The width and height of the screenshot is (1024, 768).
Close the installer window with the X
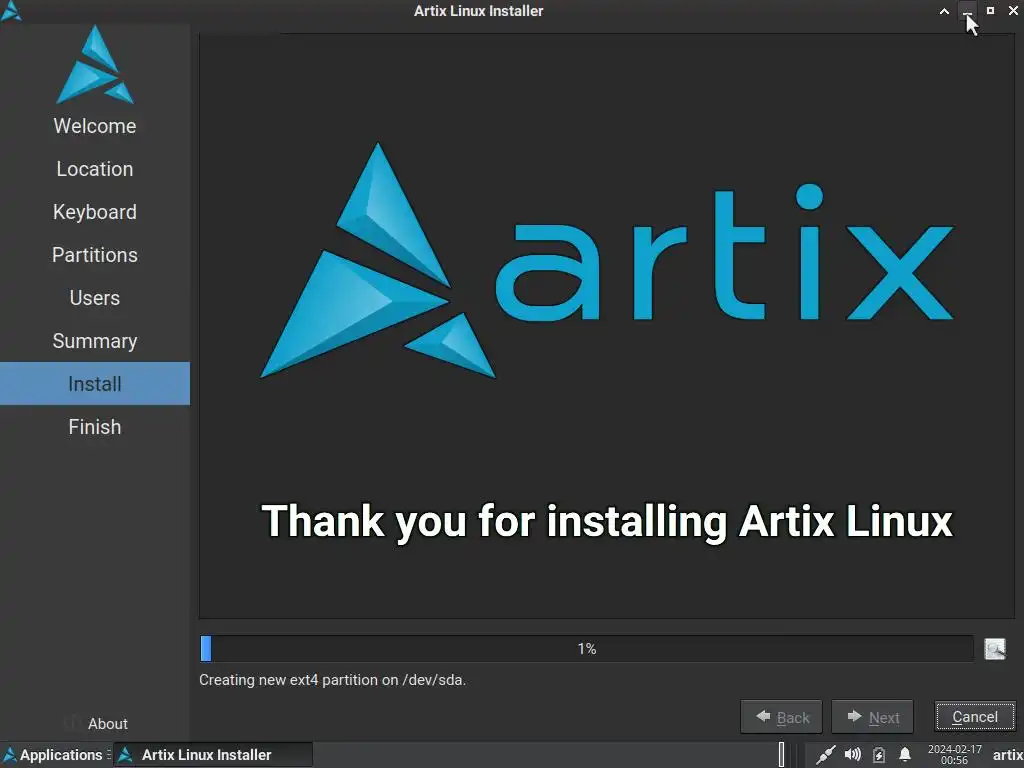pyautogui.click(x=1013, y=11)
